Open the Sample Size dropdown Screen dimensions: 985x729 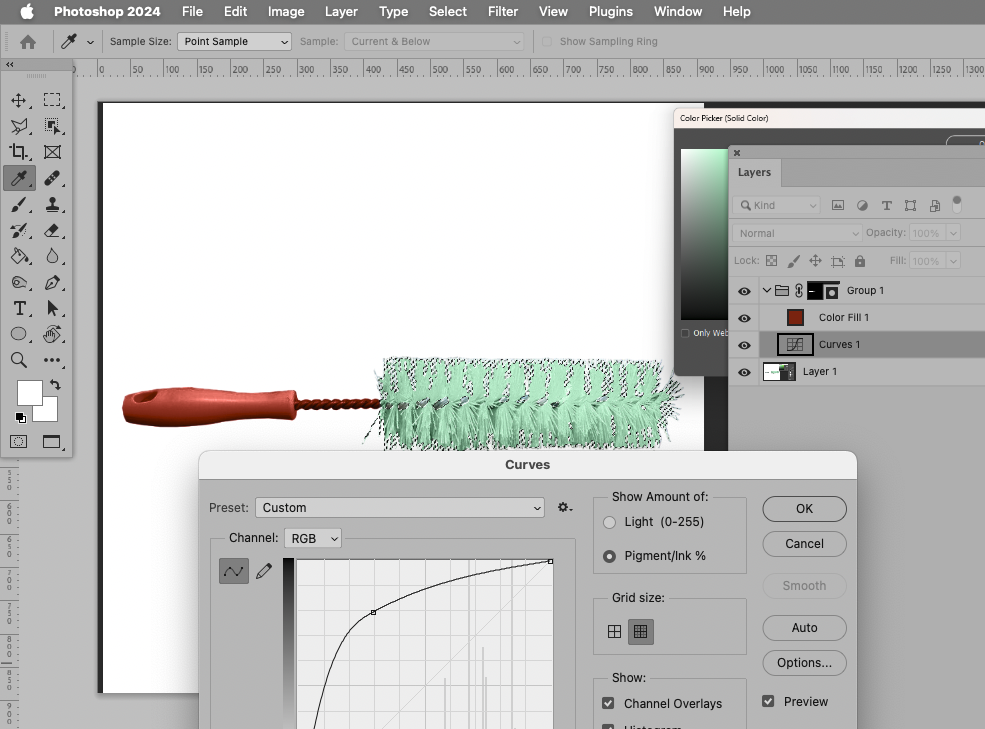pyautogui.click(x=234, y=41)
